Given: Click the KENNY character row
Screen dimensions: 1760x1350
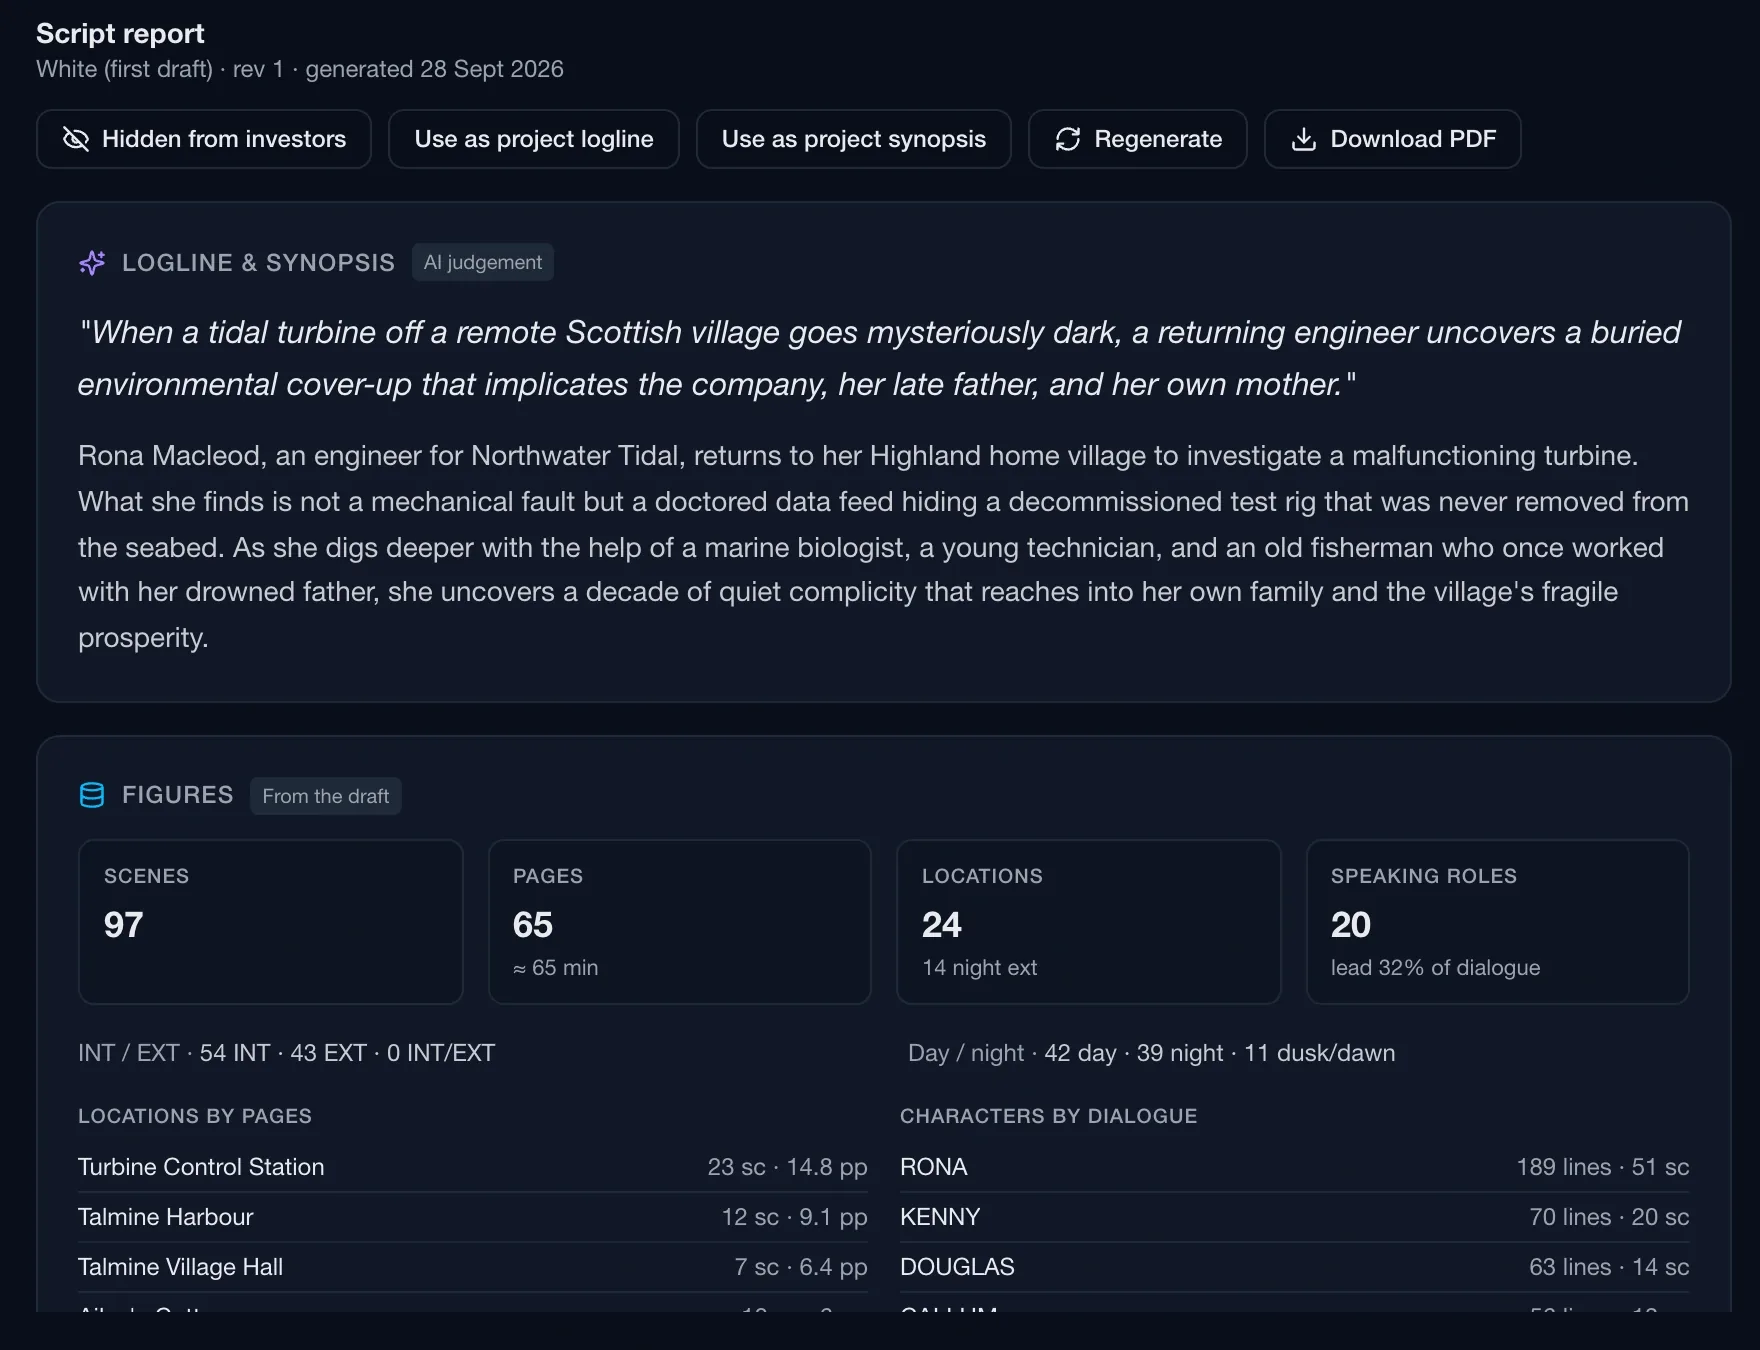Looking at the screenshot, I should 1295,1217.
